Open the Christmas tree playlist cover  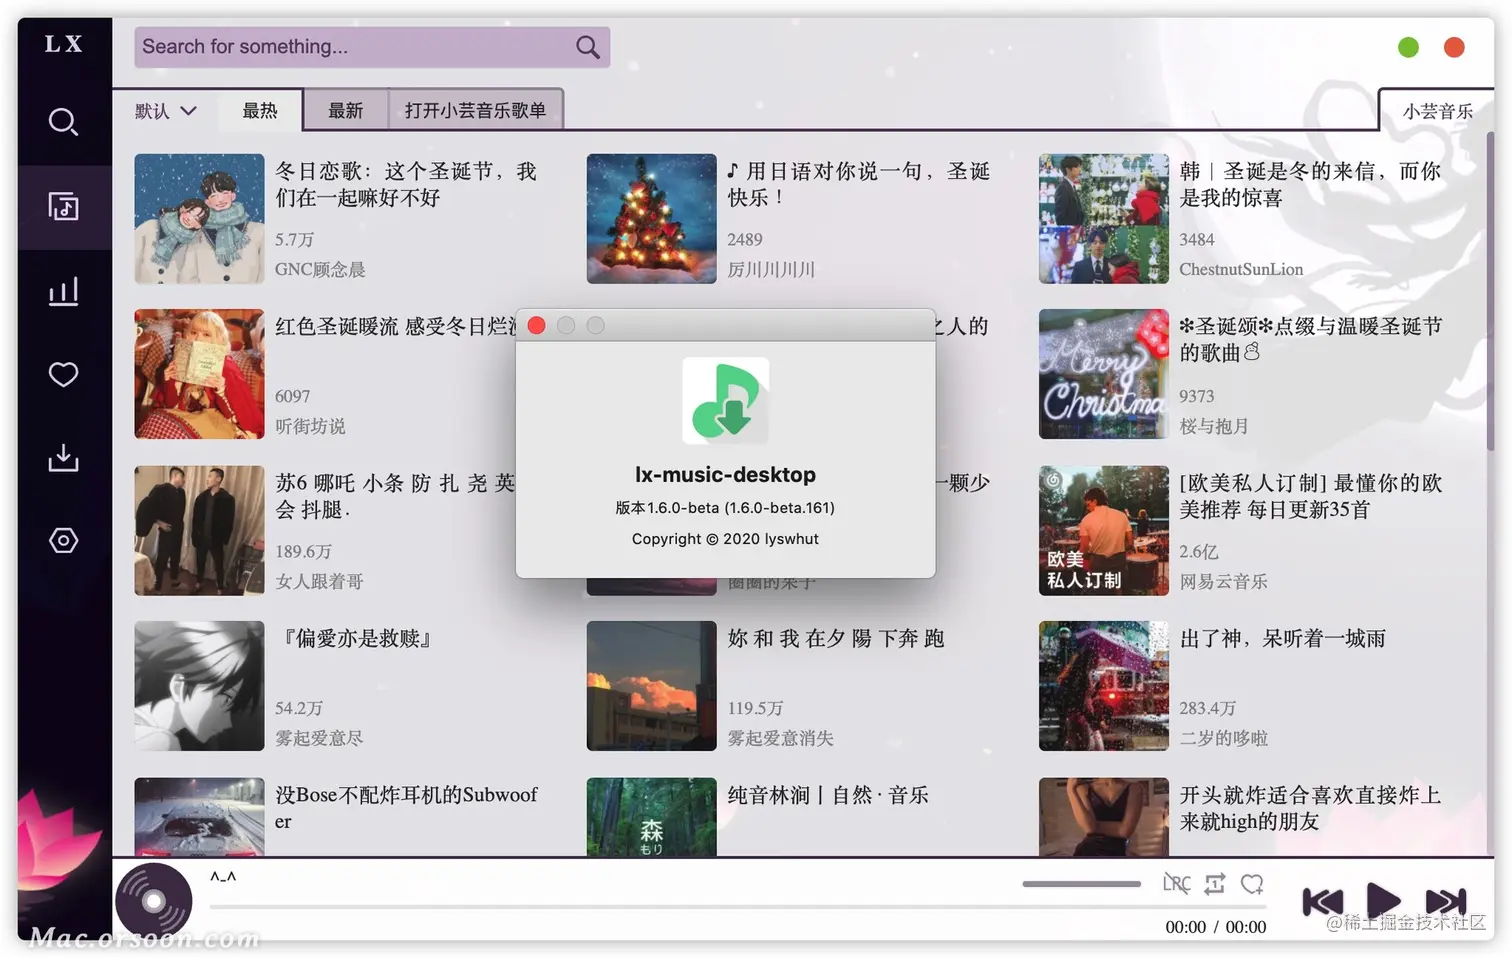(651, 218)
